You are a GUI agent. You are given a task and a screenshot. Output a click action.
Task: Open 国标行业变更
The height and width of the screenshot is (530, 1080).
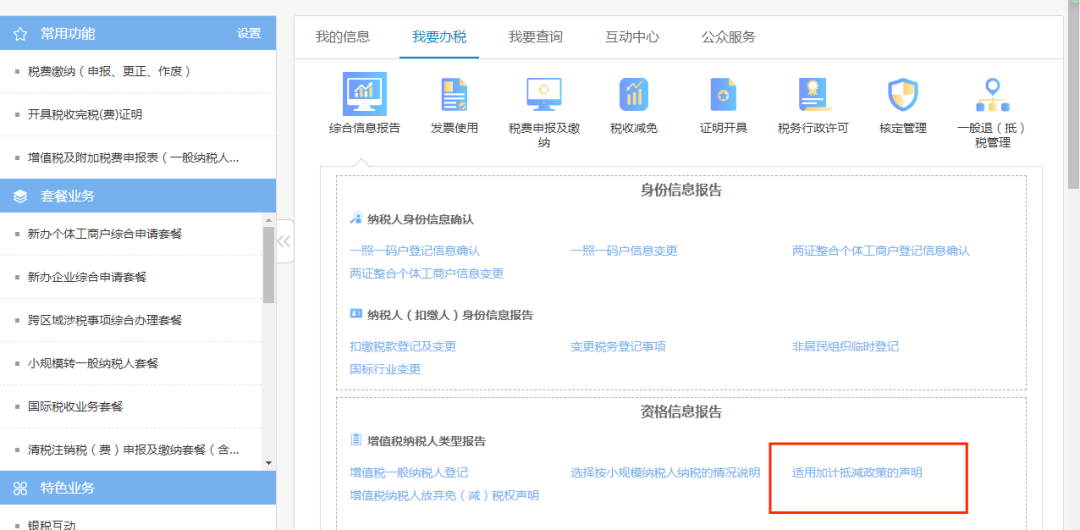point(385,369)
